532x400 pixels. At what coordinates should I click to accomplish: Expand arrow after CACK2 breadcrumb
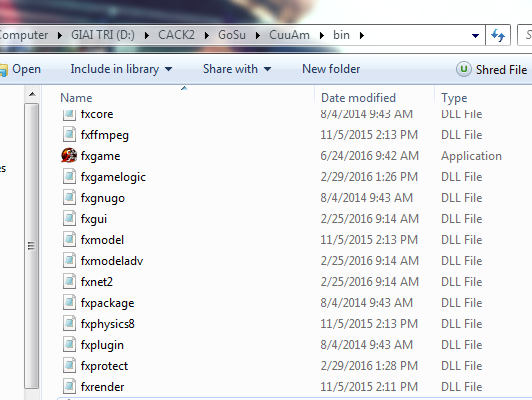pos(207,35)
